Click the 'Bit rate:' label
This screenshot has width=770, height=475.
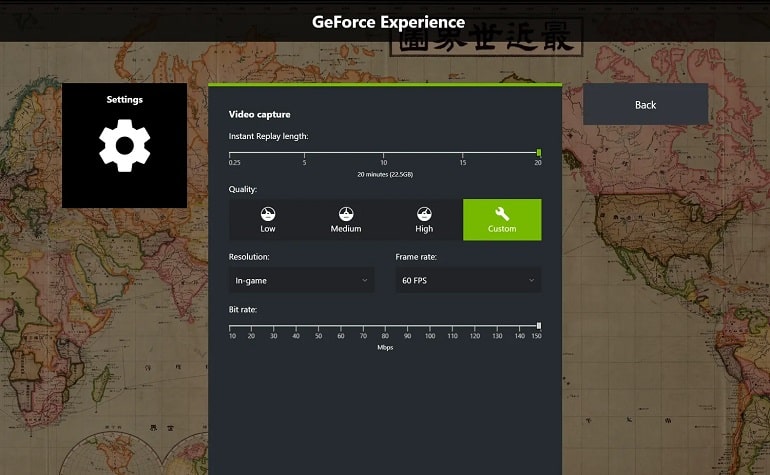tap(243, 309)
